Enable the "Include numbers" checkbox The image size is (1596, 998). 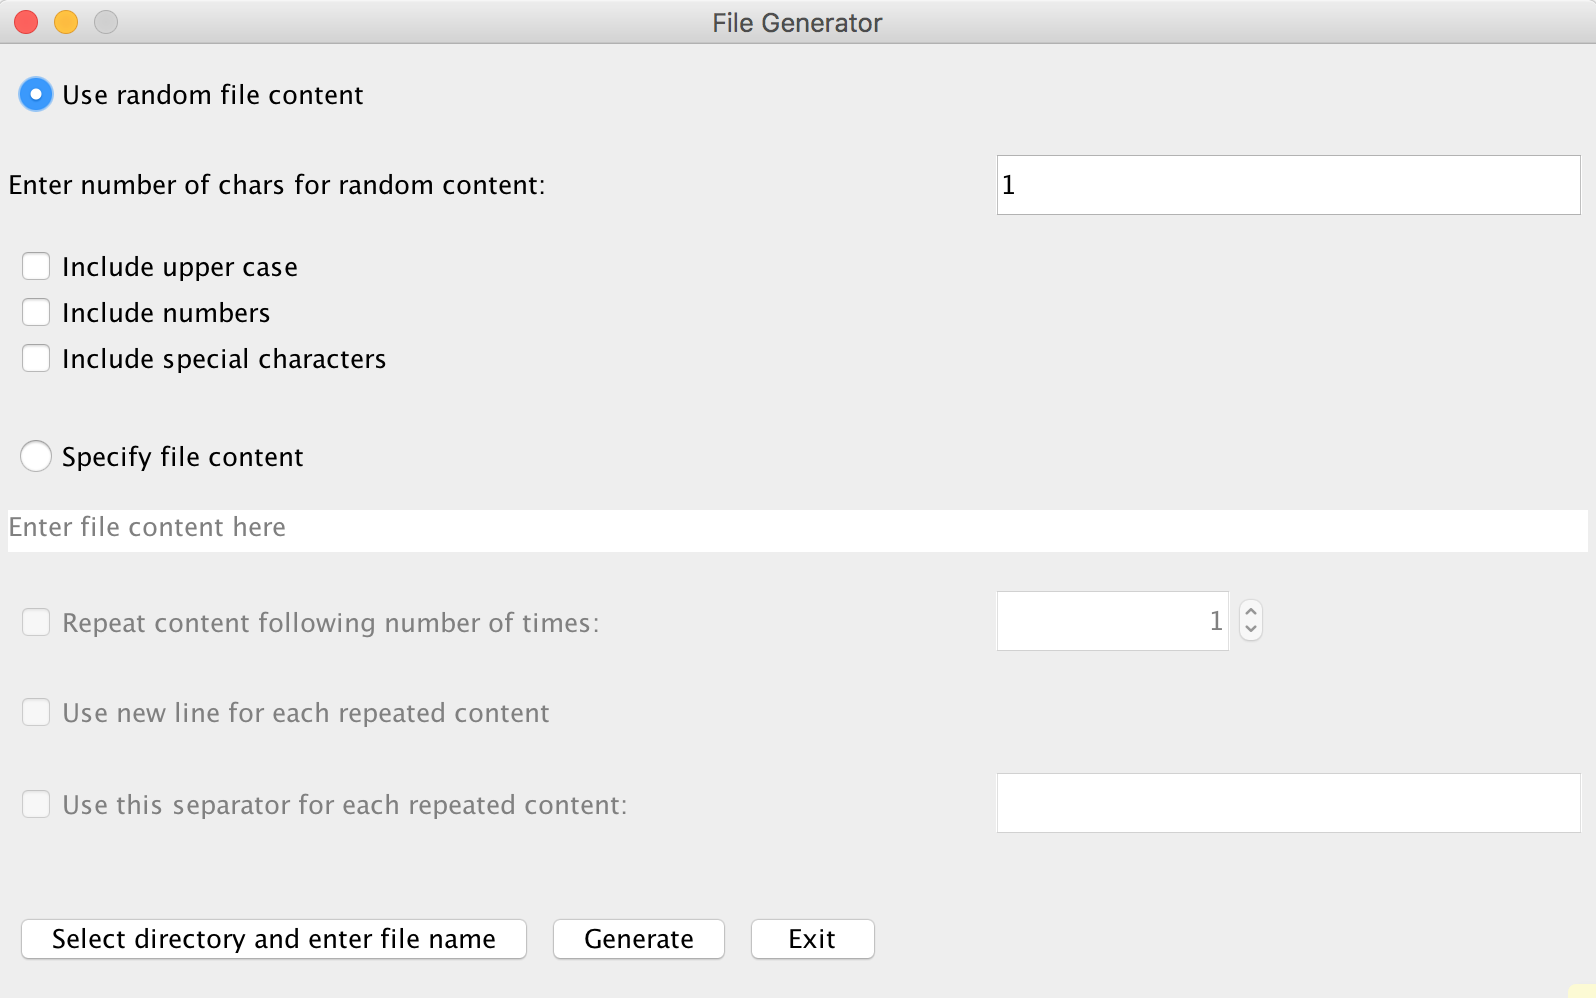[36, 312]
